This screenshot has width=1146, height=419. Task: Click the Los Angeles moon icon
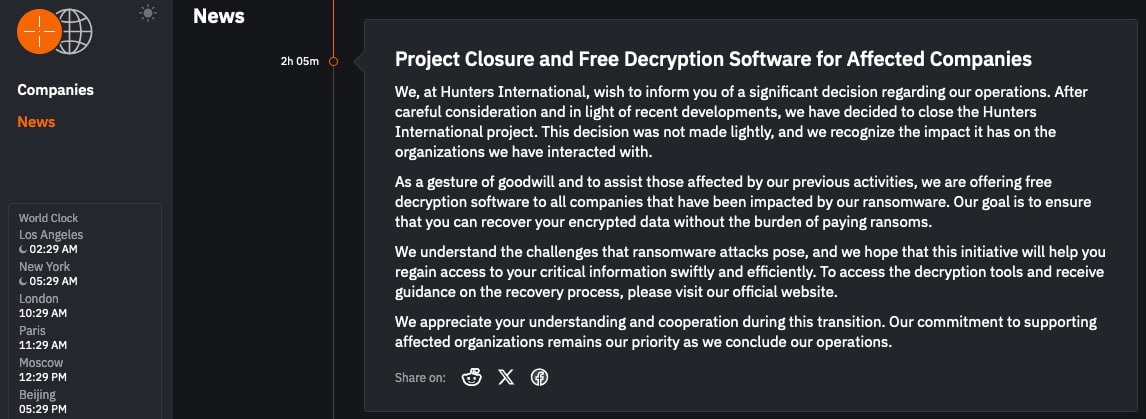(x=23, y=249)
